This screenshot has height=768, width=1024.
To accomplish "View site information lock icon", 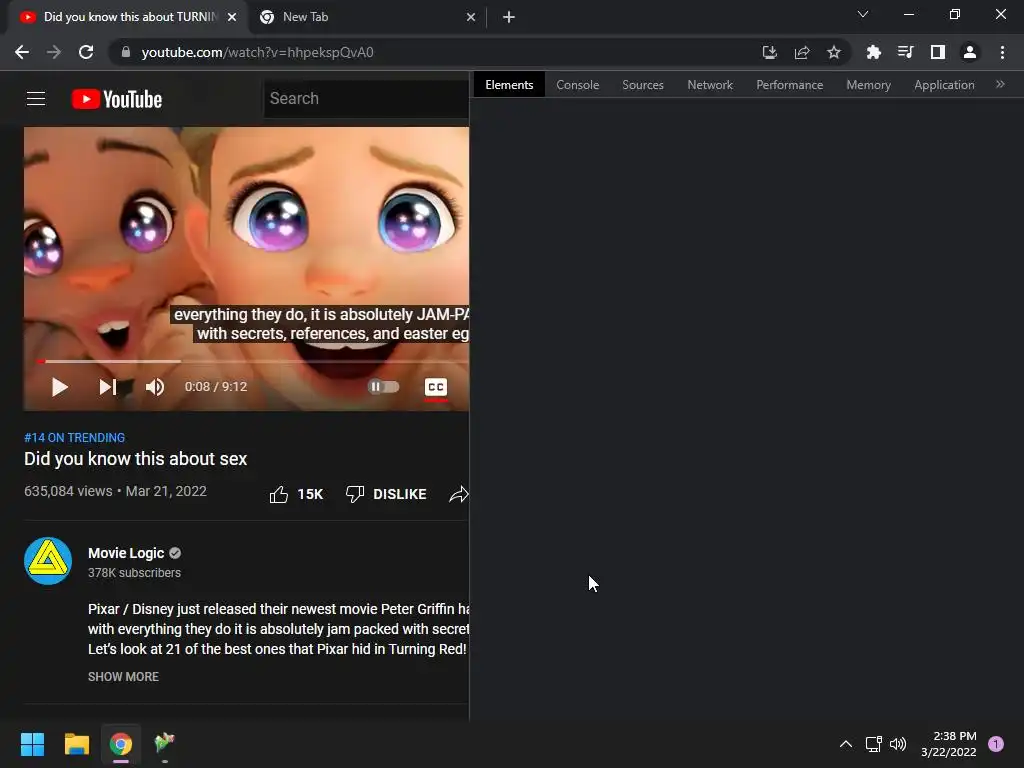I will (126, 52).
